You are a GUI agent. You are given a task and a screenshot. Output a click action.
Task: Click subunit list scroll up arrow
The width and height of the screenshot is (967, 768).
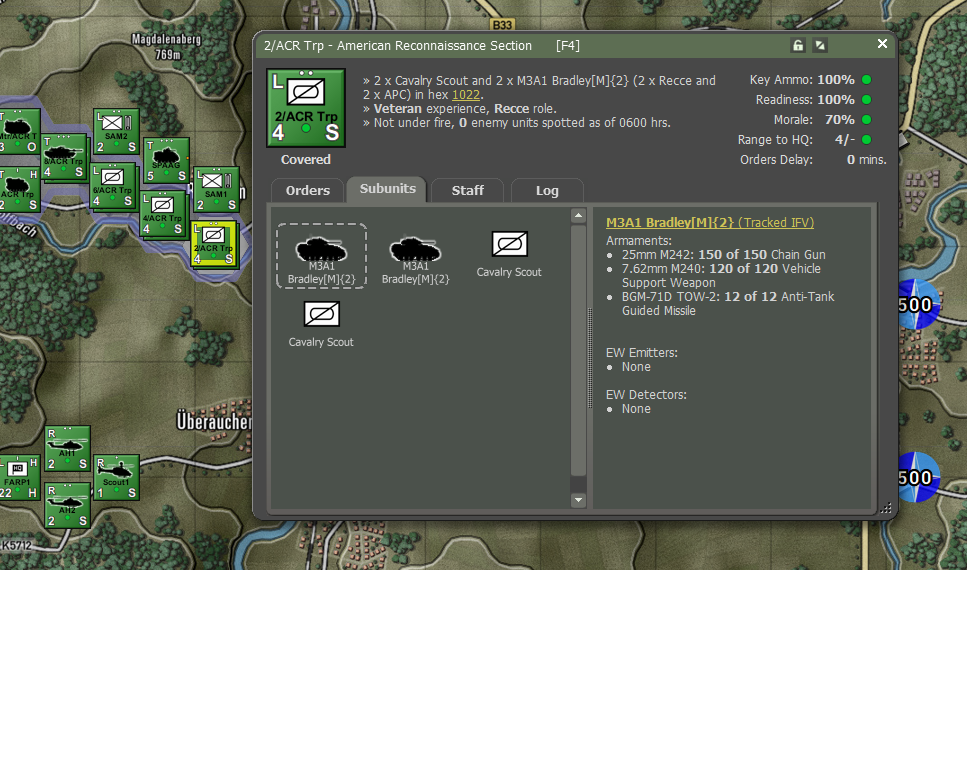coord(578,215)
